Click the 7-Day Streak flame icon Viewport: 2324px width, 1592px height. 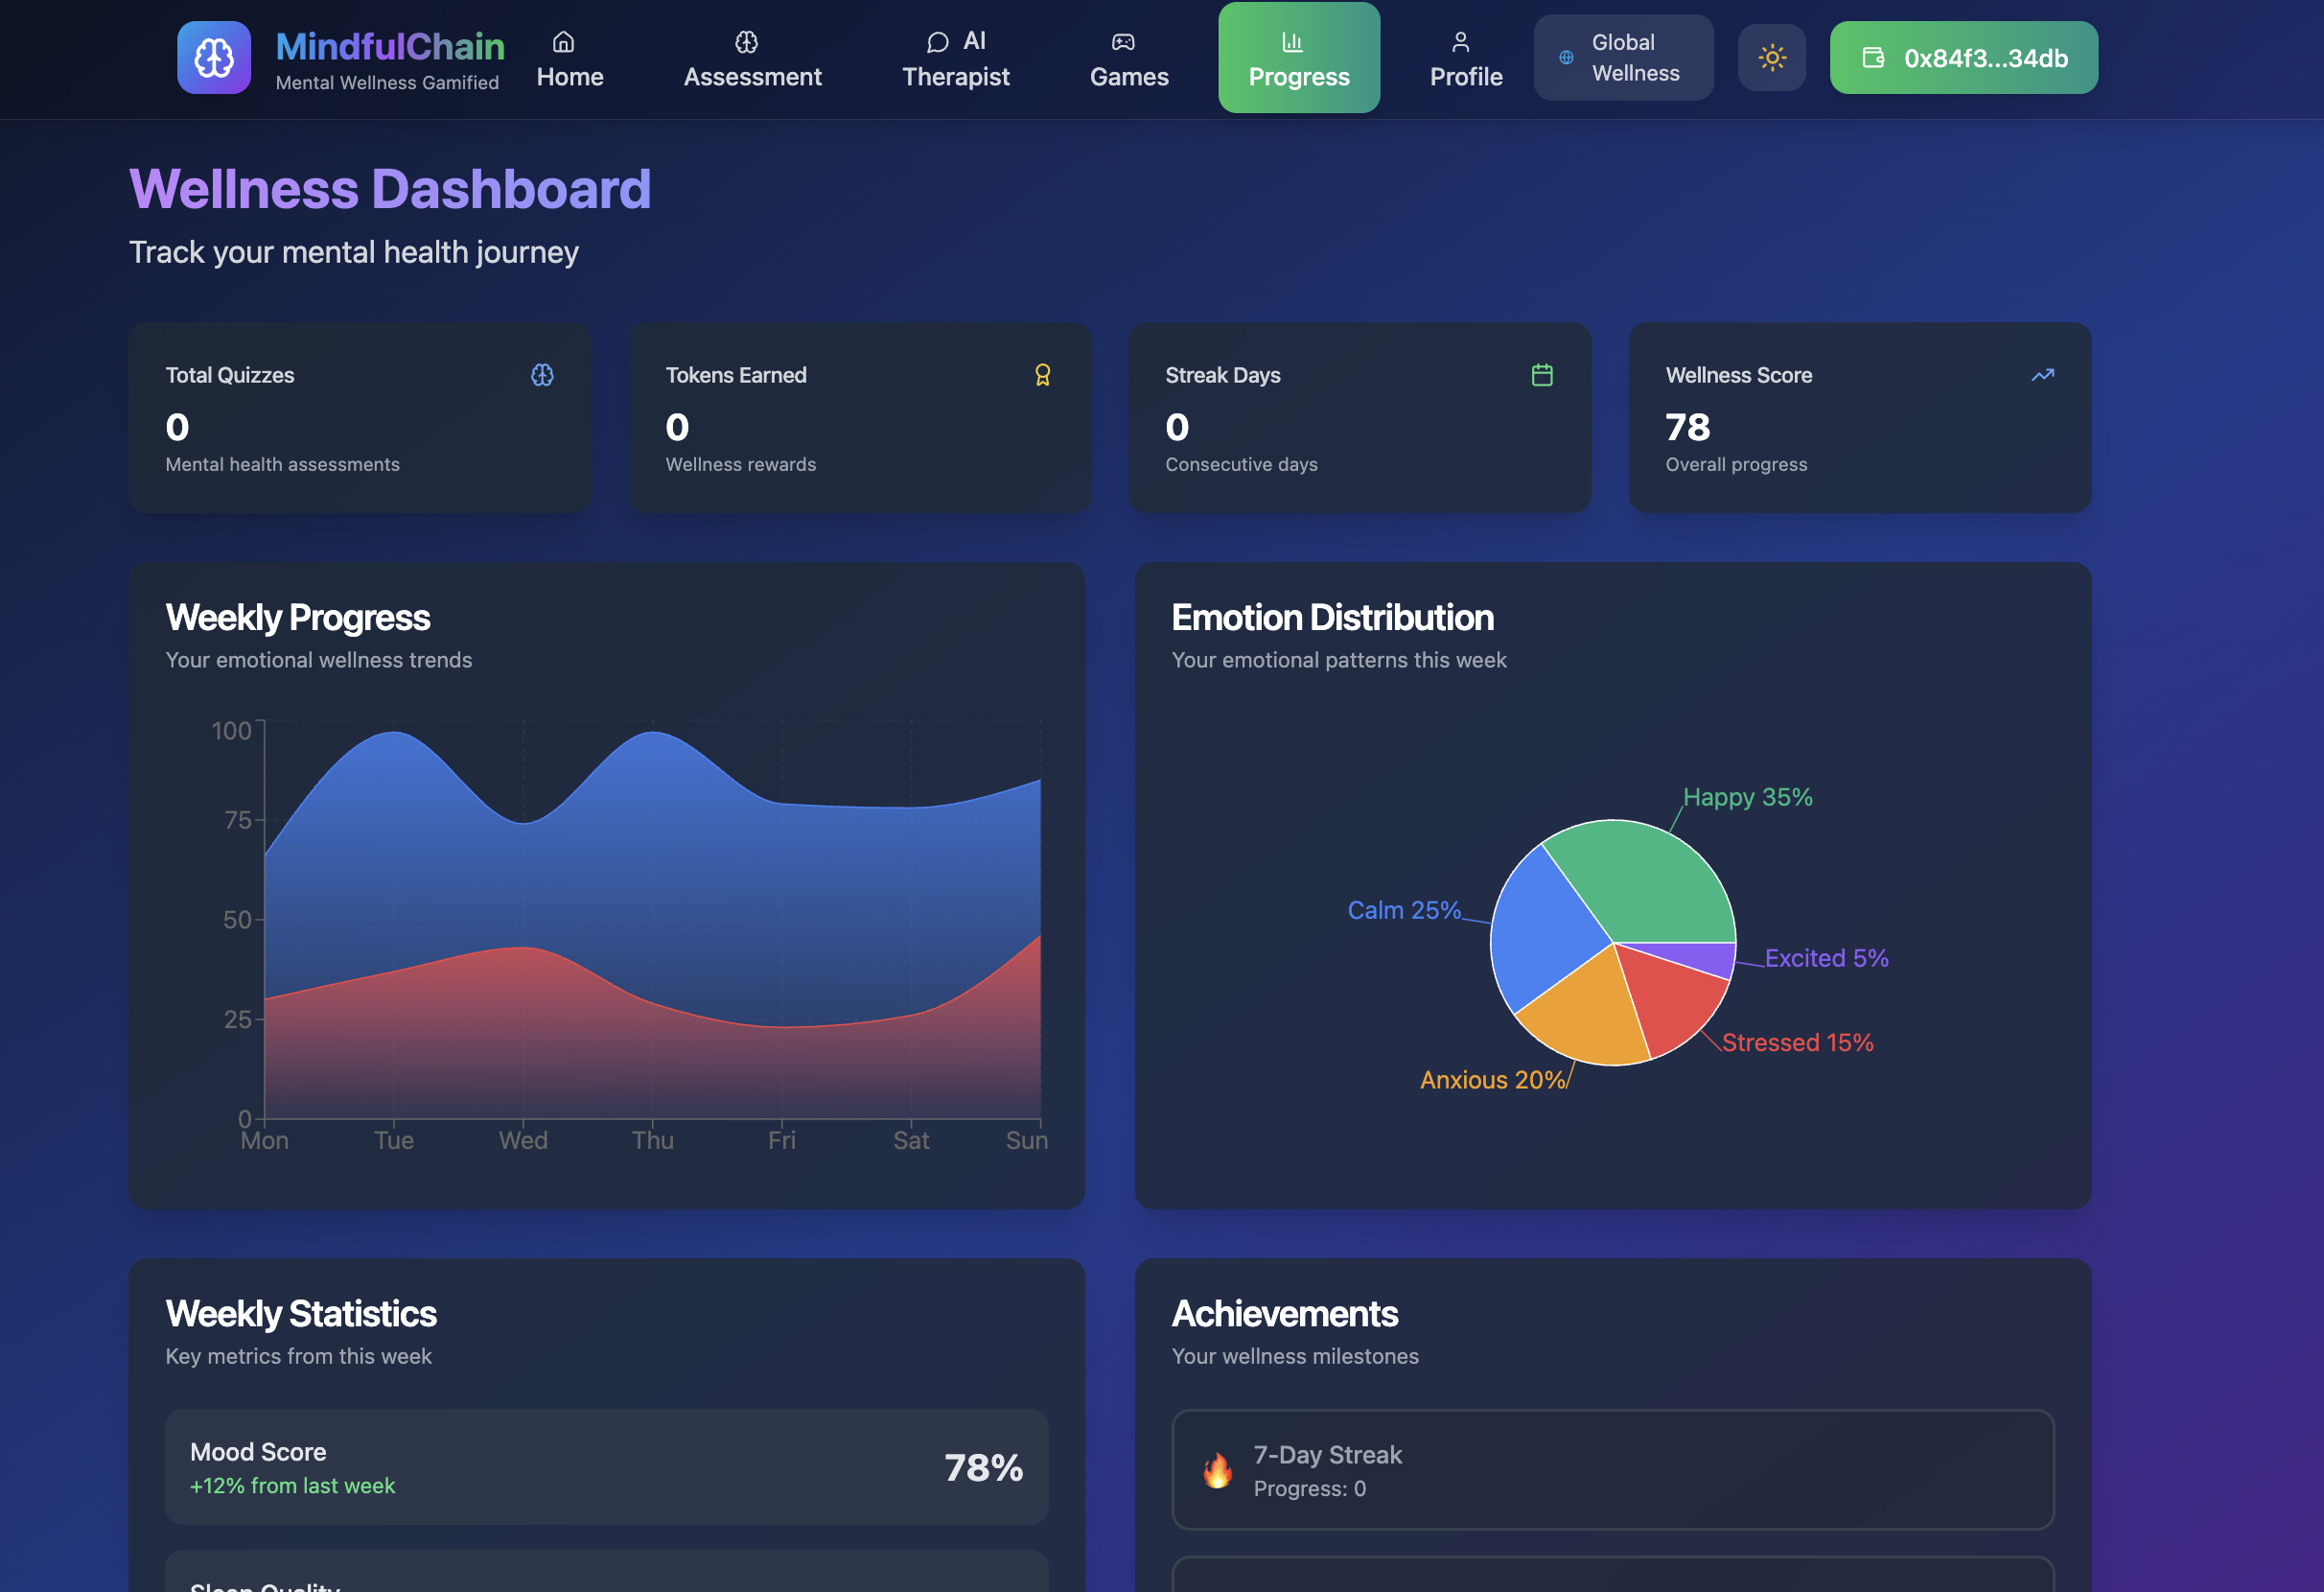pyautogui.click(x=1217, y=1470)
